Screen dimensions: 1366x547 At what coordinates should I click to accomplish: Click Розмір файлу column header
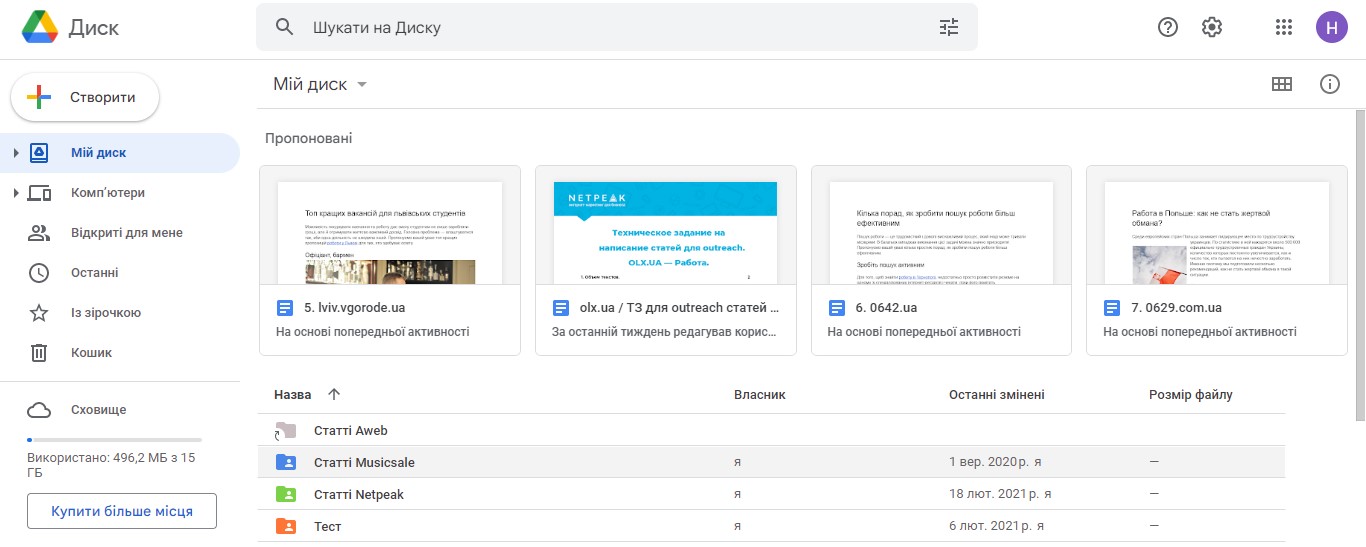(x=1191, y=395)
